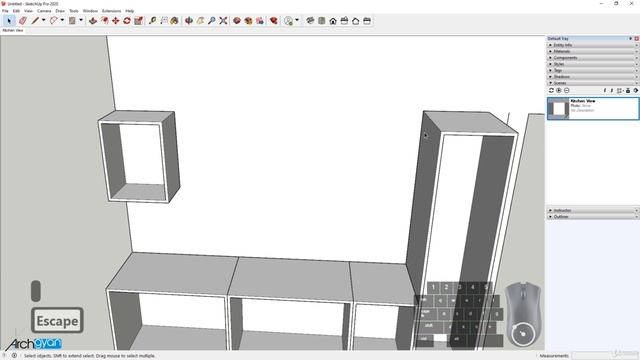Expand the Instructor panel

(593, 210)
